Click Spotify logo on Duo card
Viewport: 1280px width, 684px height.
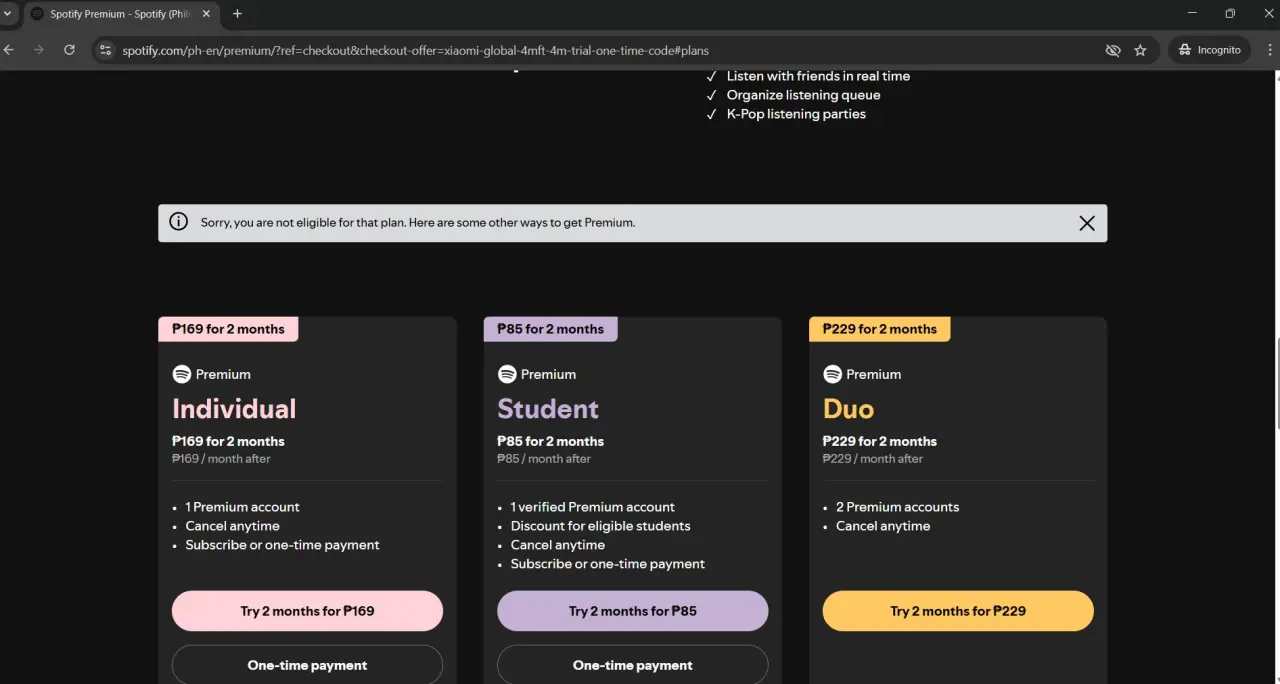(832, 374)
